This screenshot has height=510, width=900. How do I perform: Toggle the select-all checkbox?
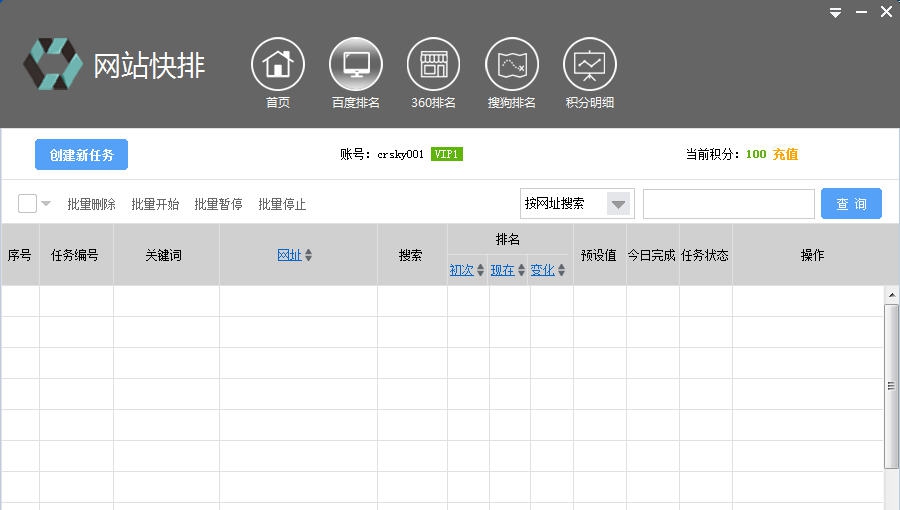[x=27, y=204]
